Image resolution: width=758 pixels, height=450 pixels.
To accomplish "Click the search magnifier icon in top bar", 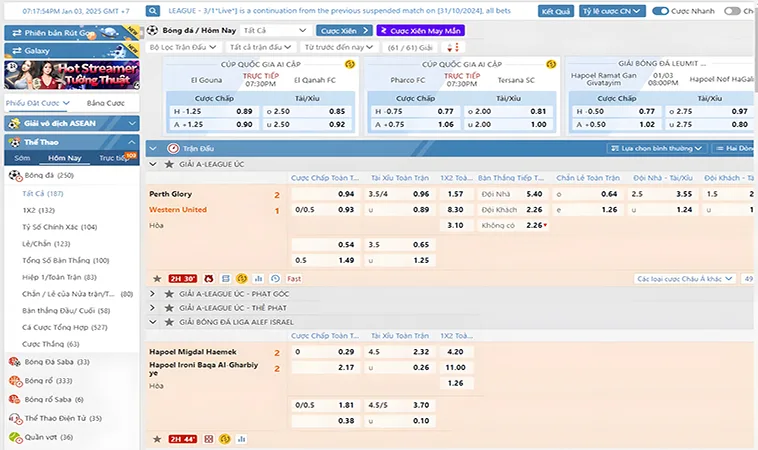I will click(156, 11).
